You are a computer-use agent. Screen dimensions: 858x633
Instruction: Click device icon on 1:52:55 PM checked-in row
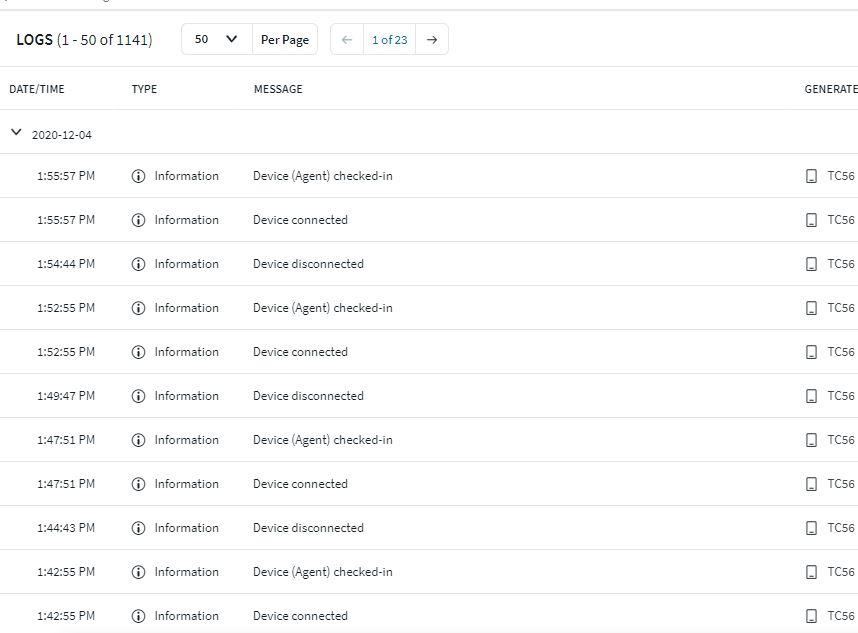pos(811,308)
